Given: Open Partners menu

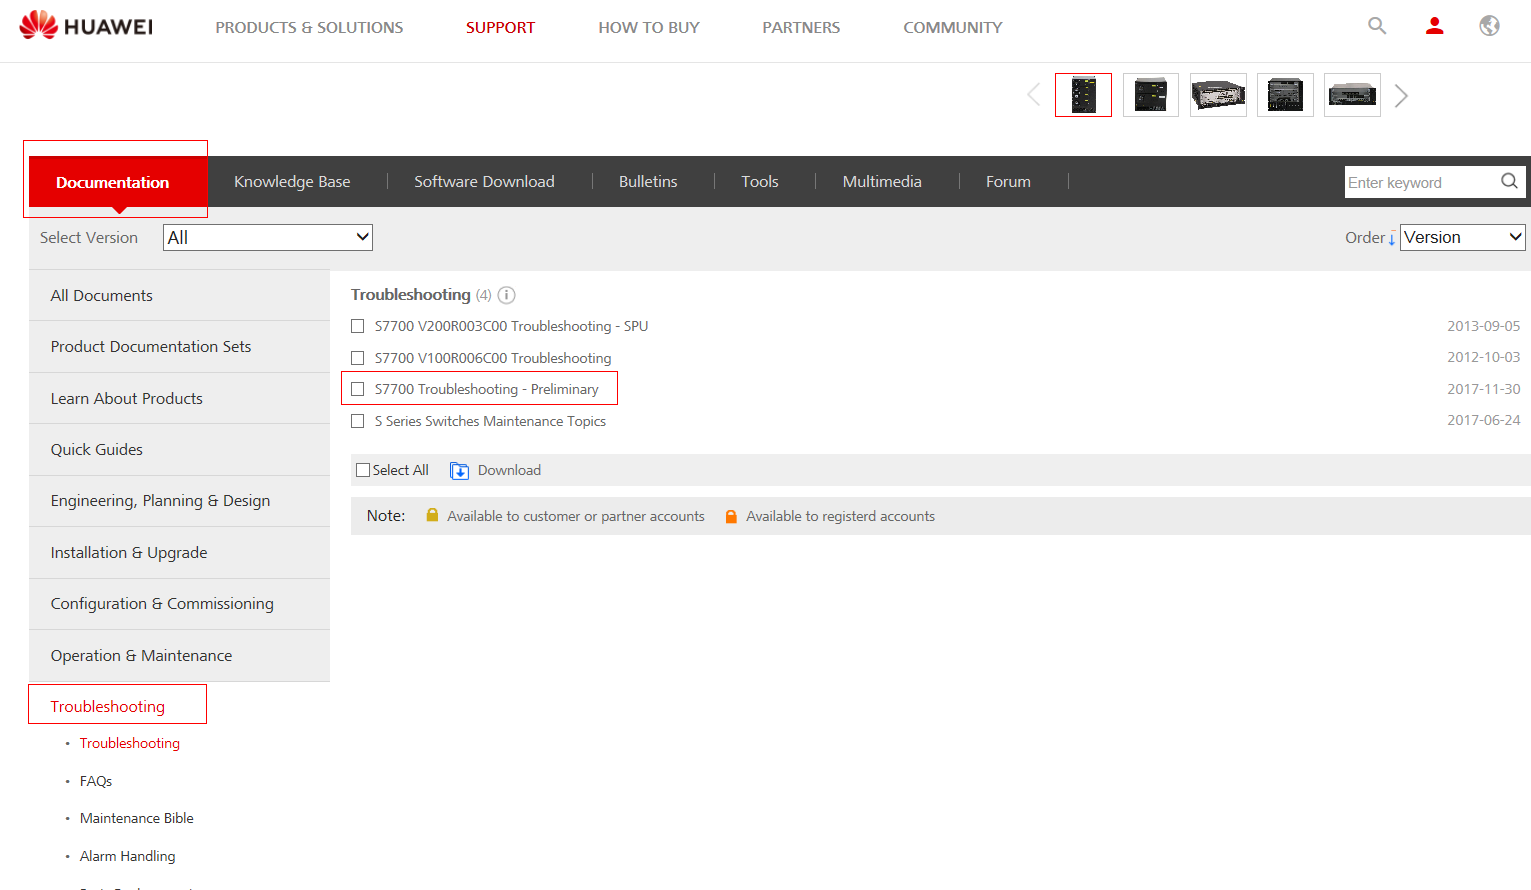Looking at the screenshot, I should point(801,27).
